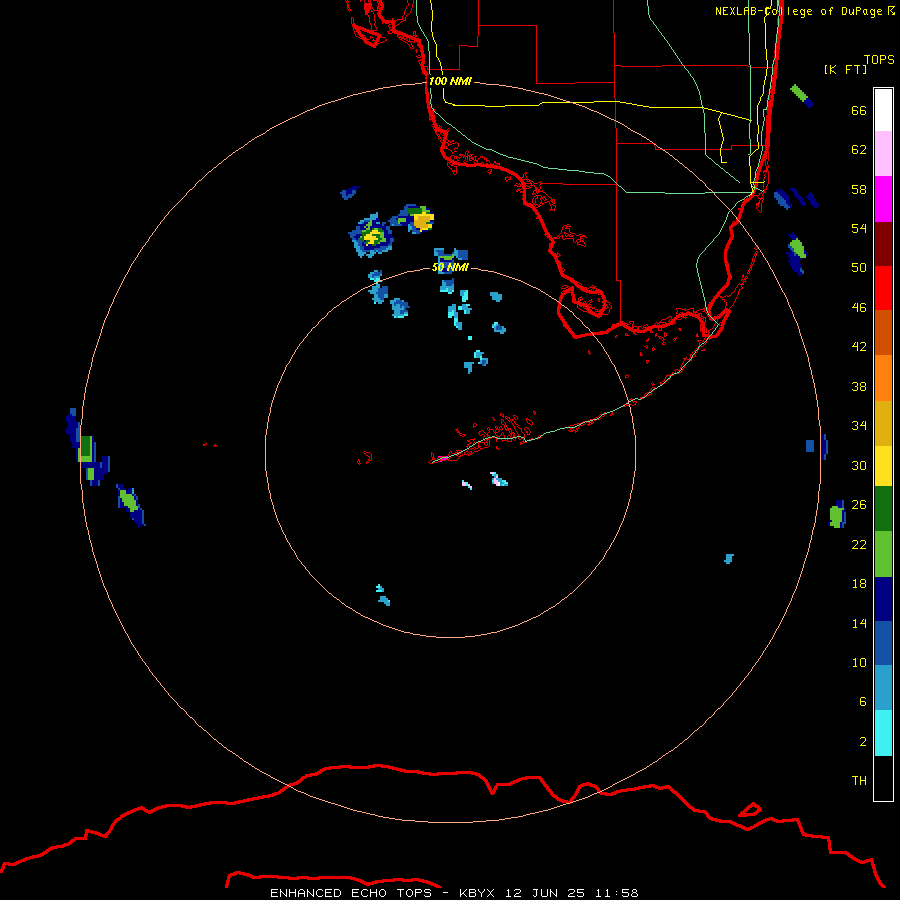Select the light orange legend swatch
The image size is (900, 900).
pos(883,378)
